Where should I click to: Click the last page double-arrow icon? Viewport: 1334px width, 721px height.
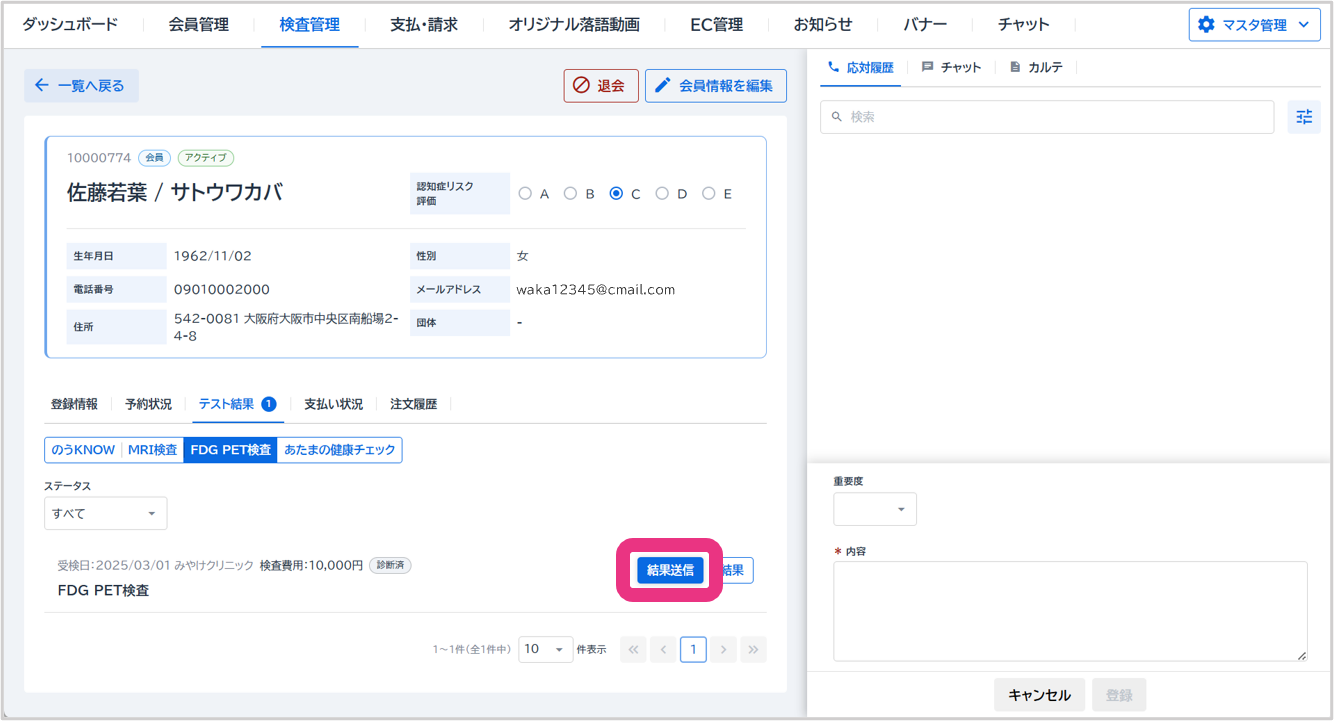[x=753, y=649]
